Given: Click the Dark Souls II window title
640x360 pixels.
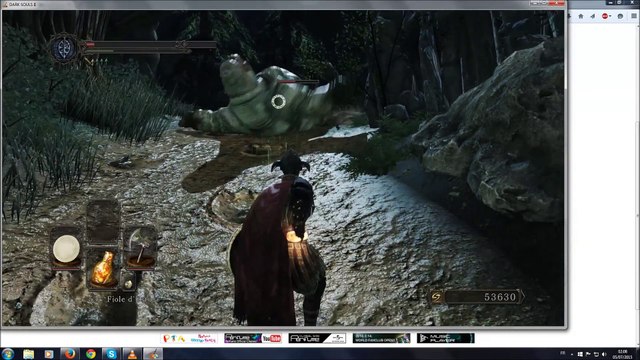Looking at the screenshot, I should coord(23,4).
